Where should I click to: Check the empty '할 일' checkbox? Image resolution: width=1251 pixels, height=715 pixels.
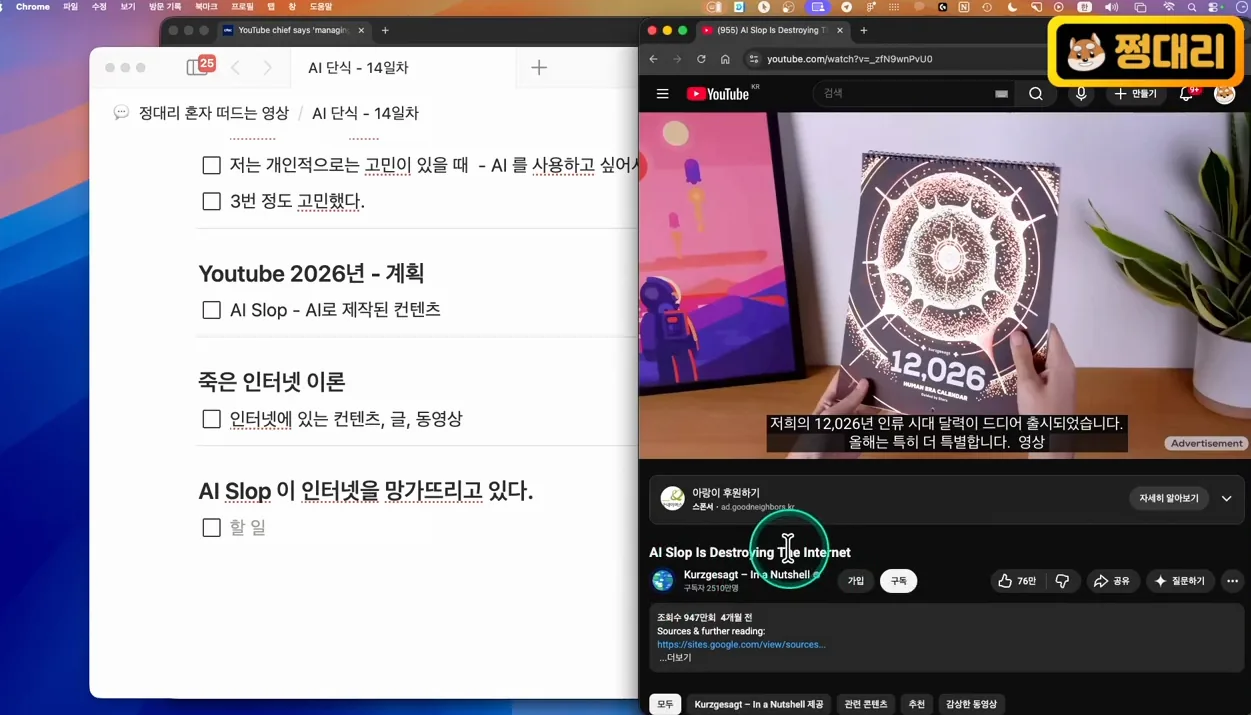coord(211,527)
